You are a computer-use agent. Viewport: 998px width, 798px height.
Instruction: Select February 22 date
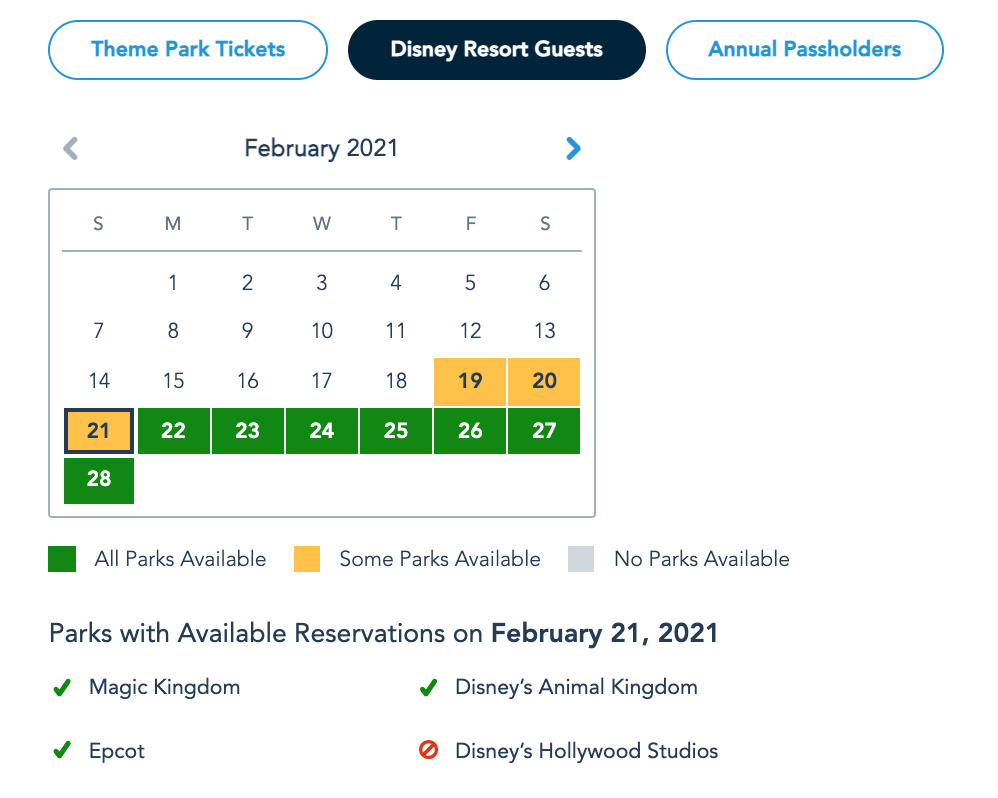173,431
